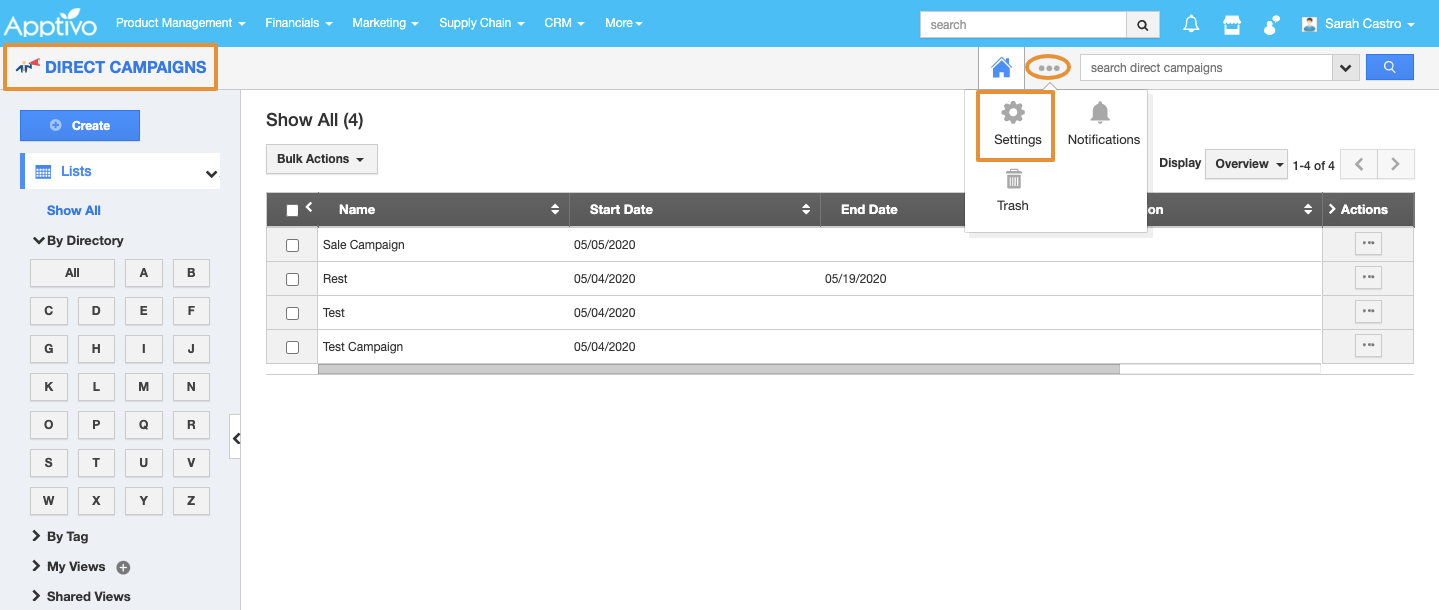Open the Marketing menu
This screenshot has height=610, width=1439.
click(x=385, y=23)
